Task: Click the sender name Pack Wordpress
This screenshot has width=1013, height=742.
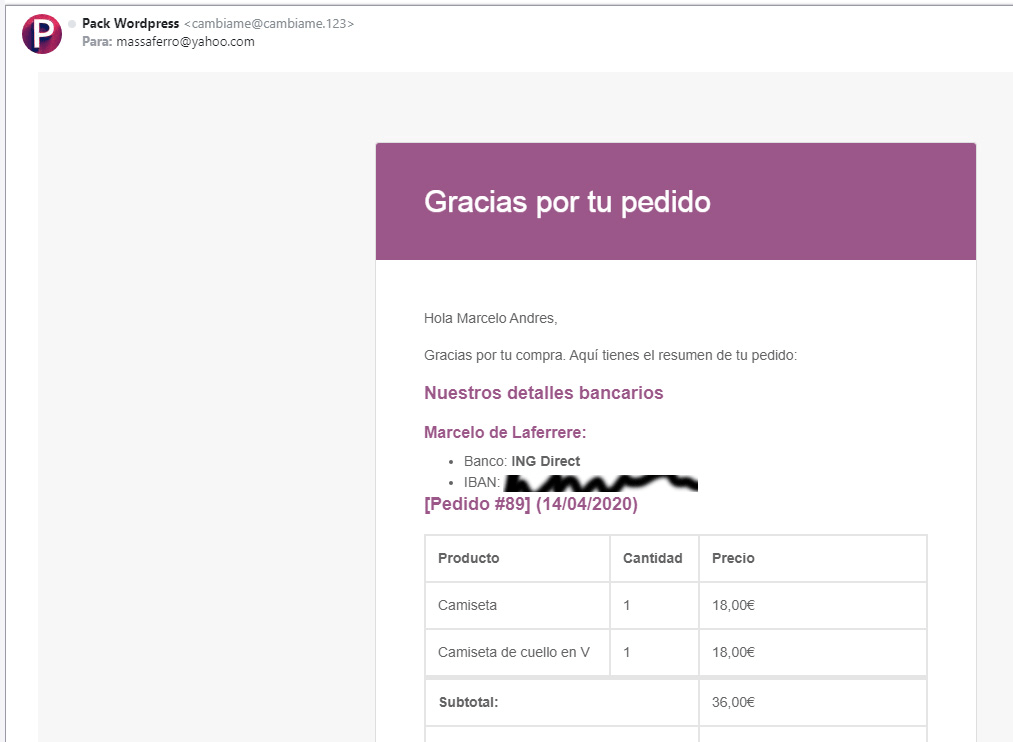Action: coord(131,23)
